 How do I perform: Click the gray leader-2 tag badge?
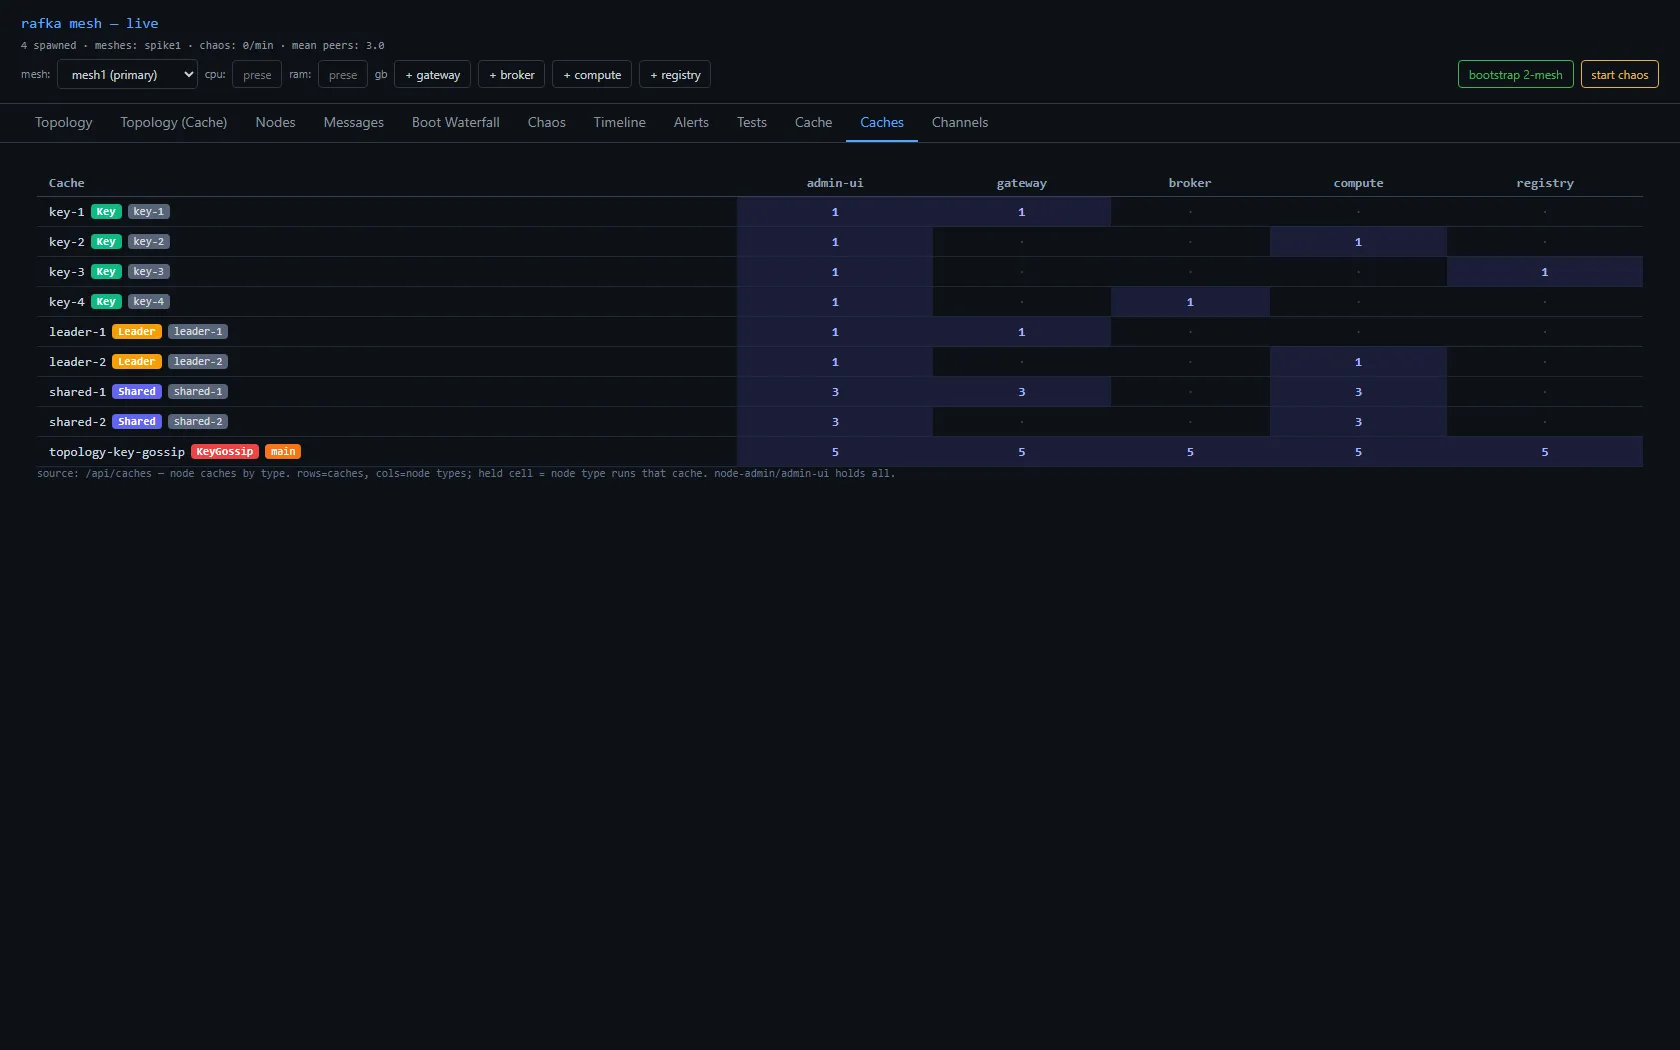click(x=198, y=362)
